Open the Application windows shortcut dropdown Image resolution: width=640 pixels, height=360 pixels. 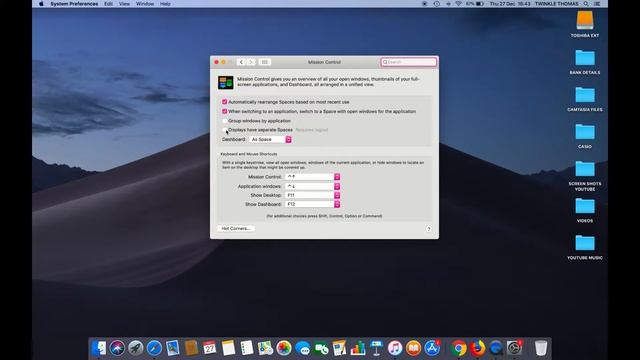[x=313, y=186]
